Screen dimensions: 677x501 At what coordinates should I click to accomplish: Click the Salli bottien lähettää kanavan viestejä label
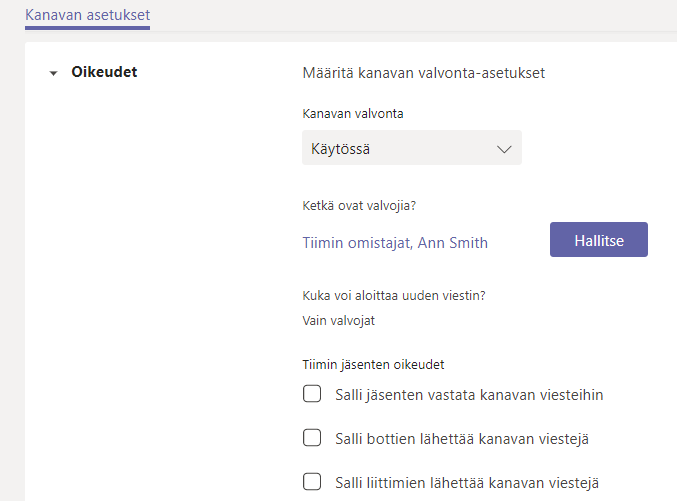(x=466, y=438)
